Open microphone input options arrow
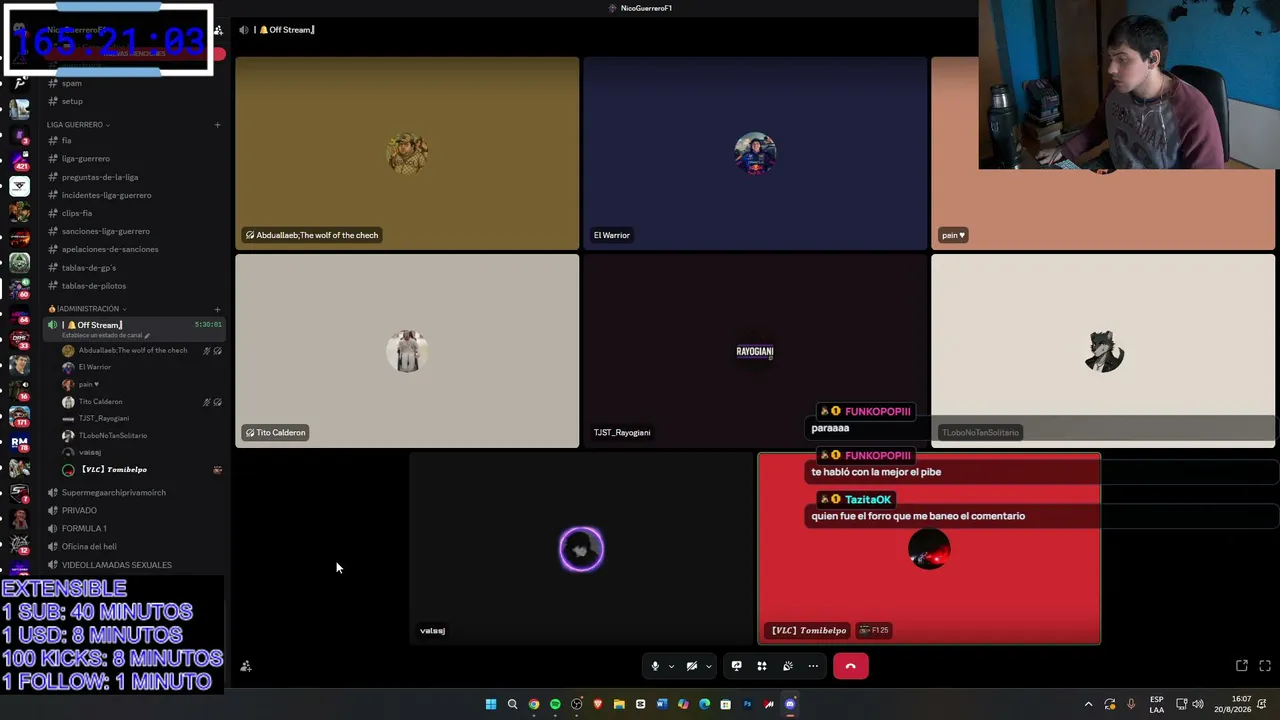Viewport: 1280px width, 720px height. (671, 666)
